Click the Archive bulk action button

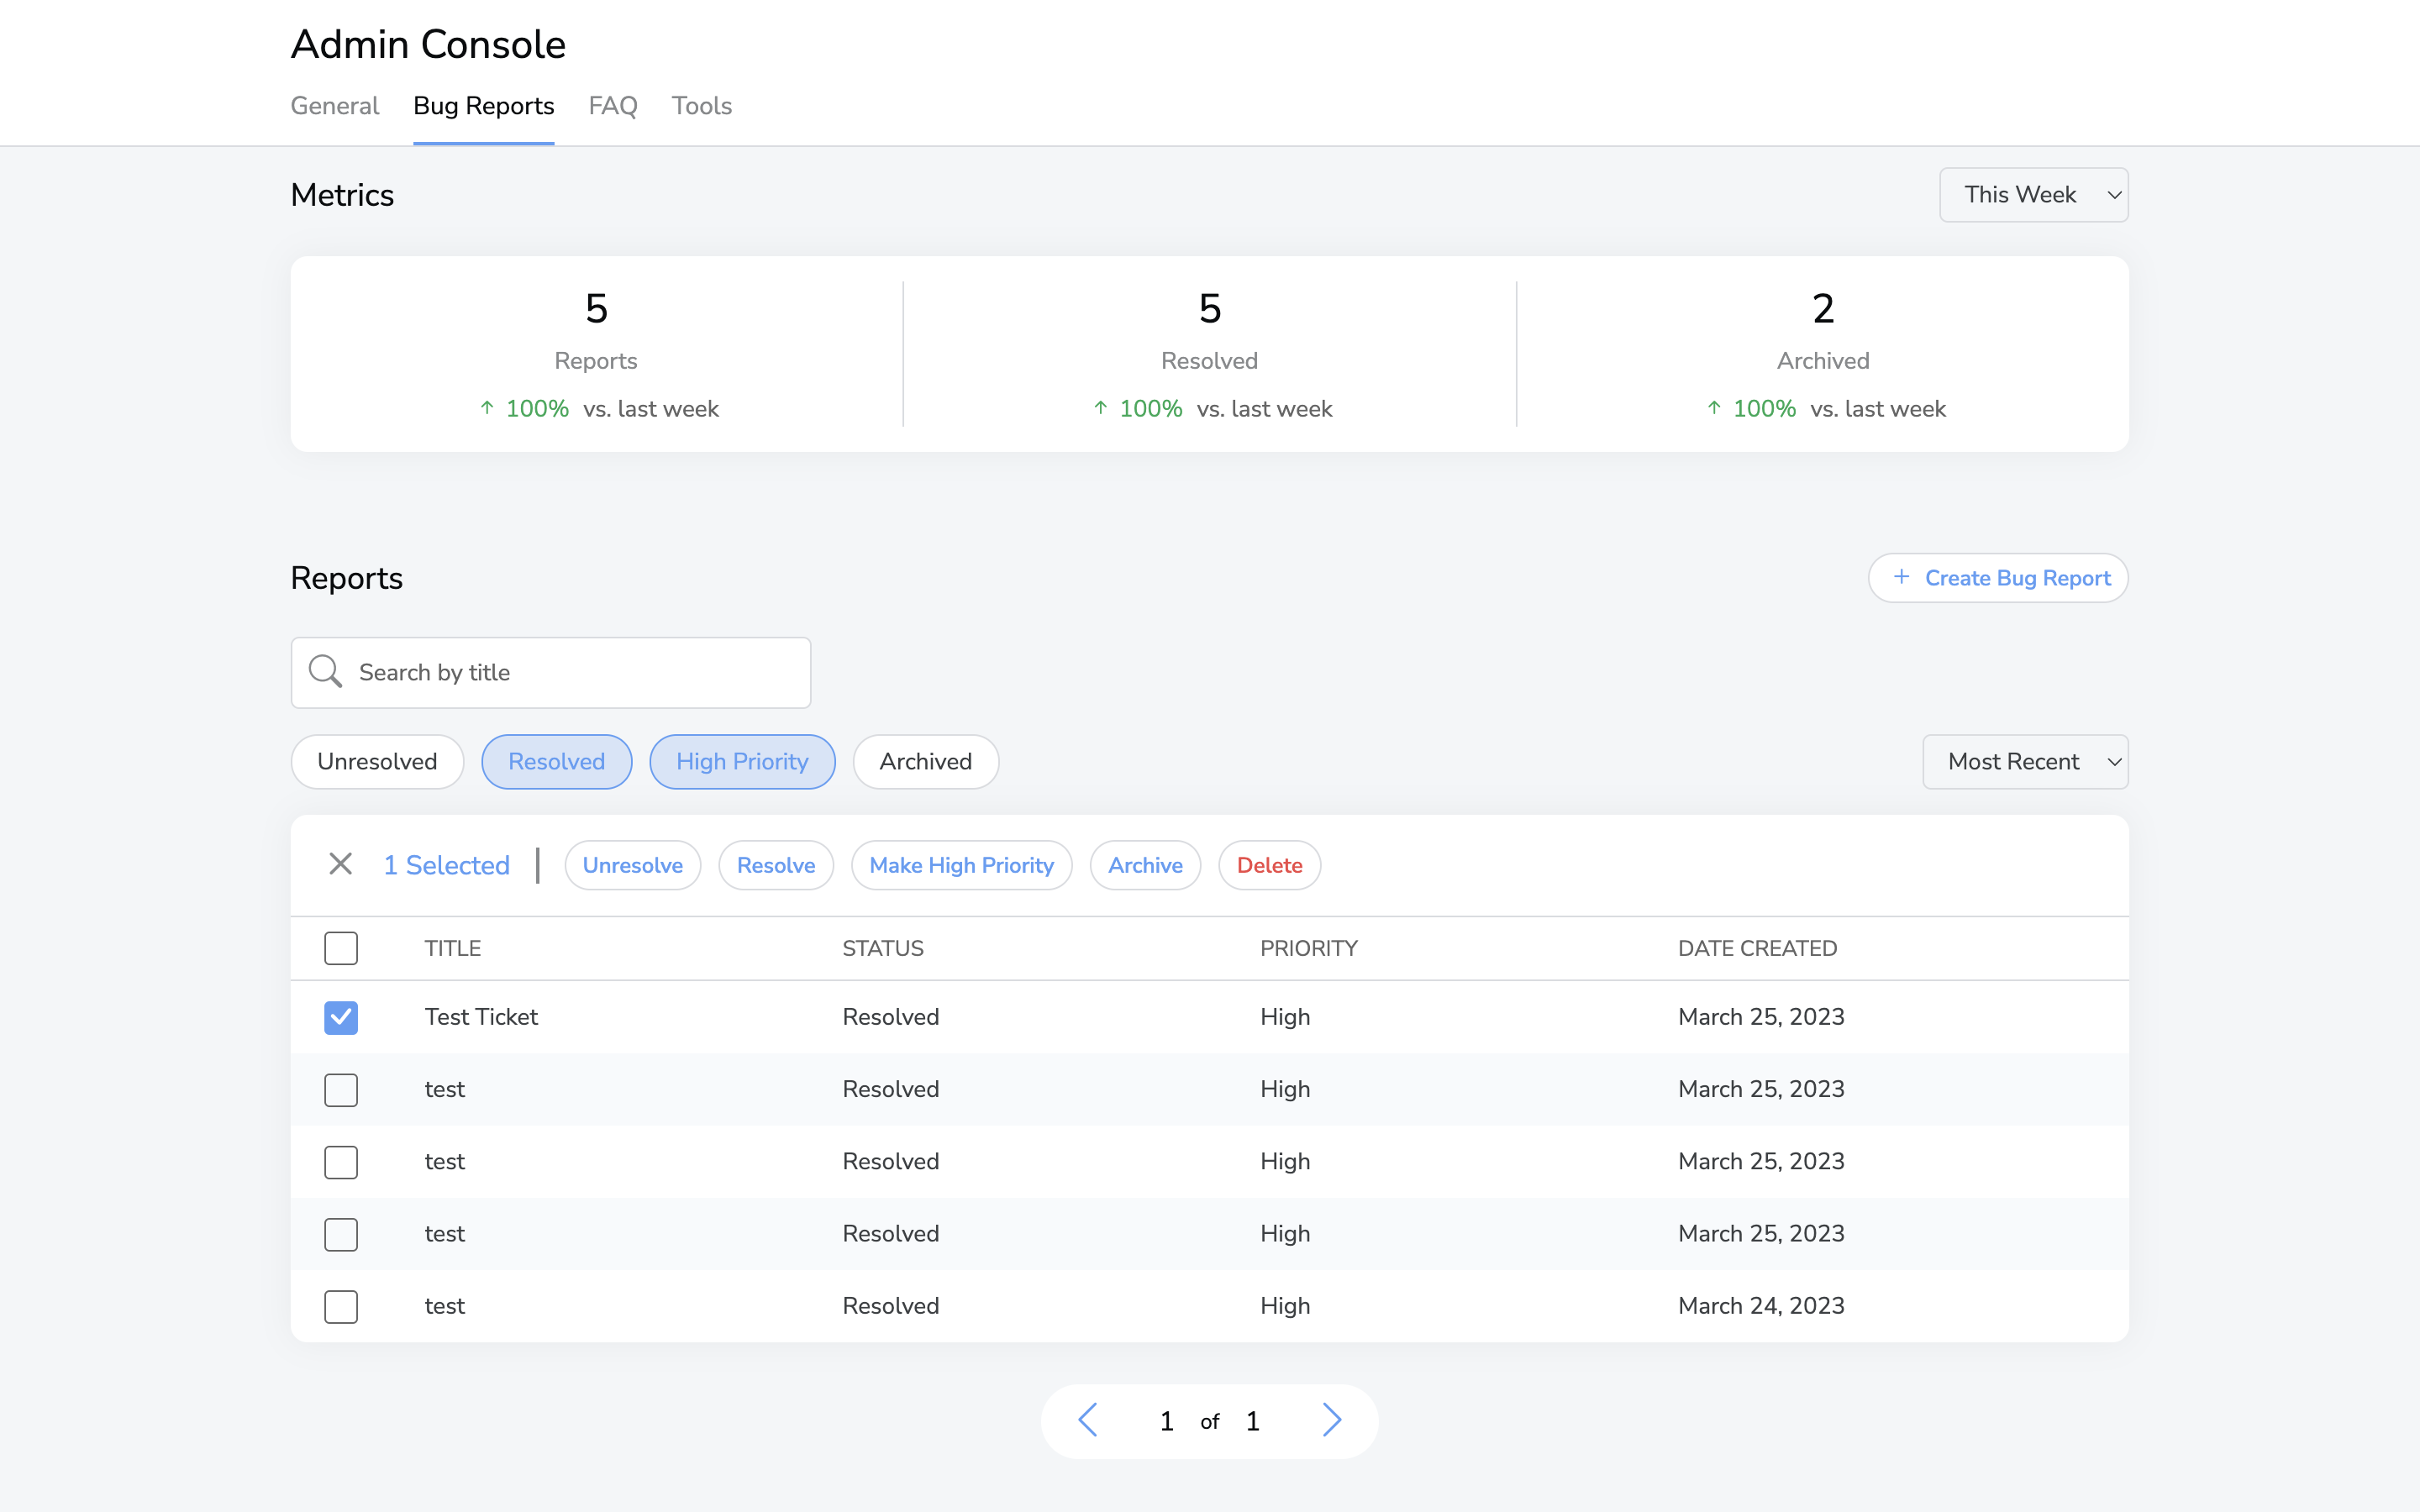pos(1145,865)
